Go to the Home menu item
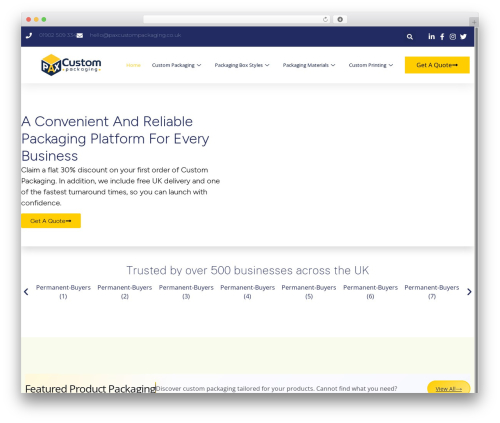The image size is (500, 423). click(x=133, y=65)
